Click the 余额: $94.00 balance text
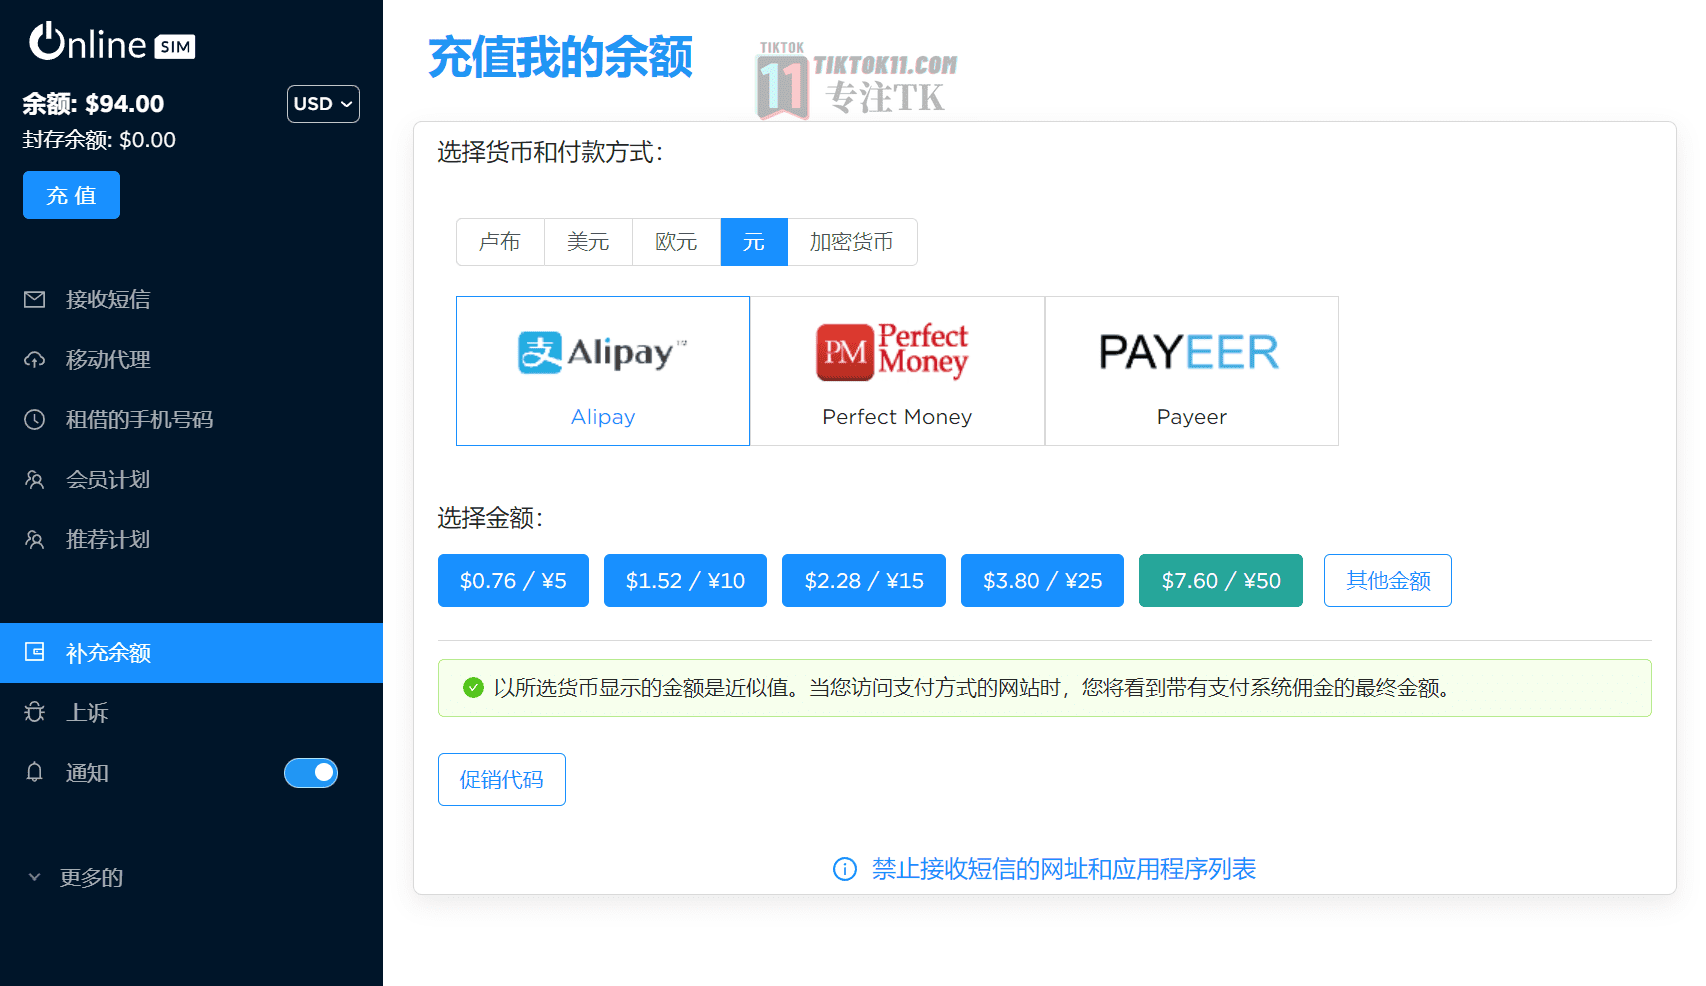The width and height of the screenshot is (1706, 986). tap(93, 104)
